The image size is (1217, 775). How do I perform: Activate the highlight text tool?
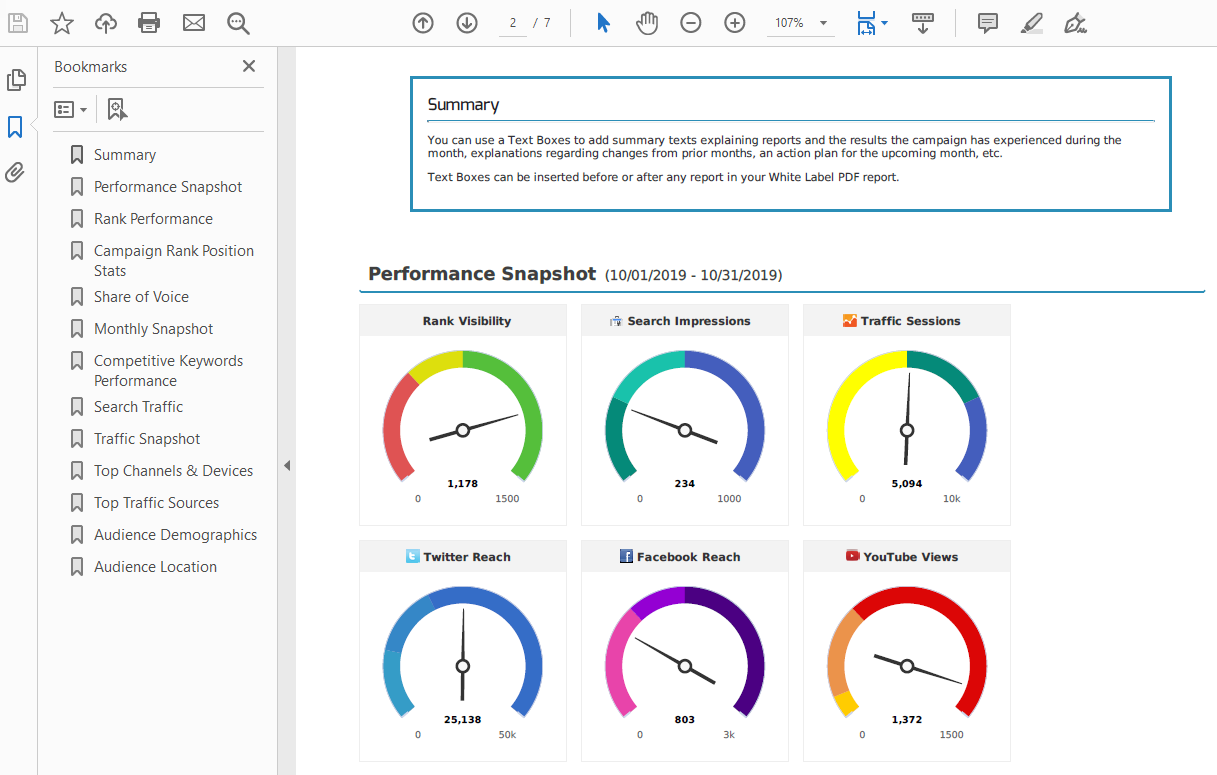[1032, 23]
